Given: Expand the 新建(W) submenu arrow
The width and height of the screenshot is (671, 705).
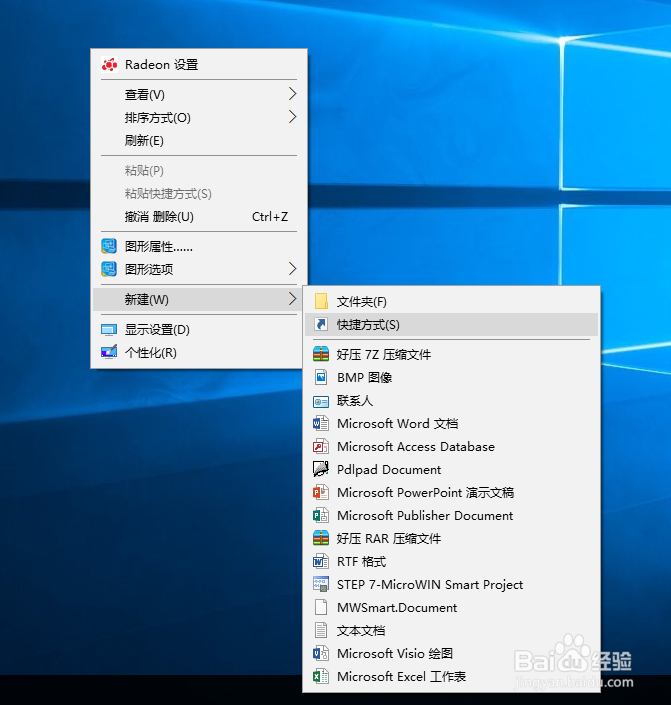Looking at the screenshot, I should click(x=292, y=299).
